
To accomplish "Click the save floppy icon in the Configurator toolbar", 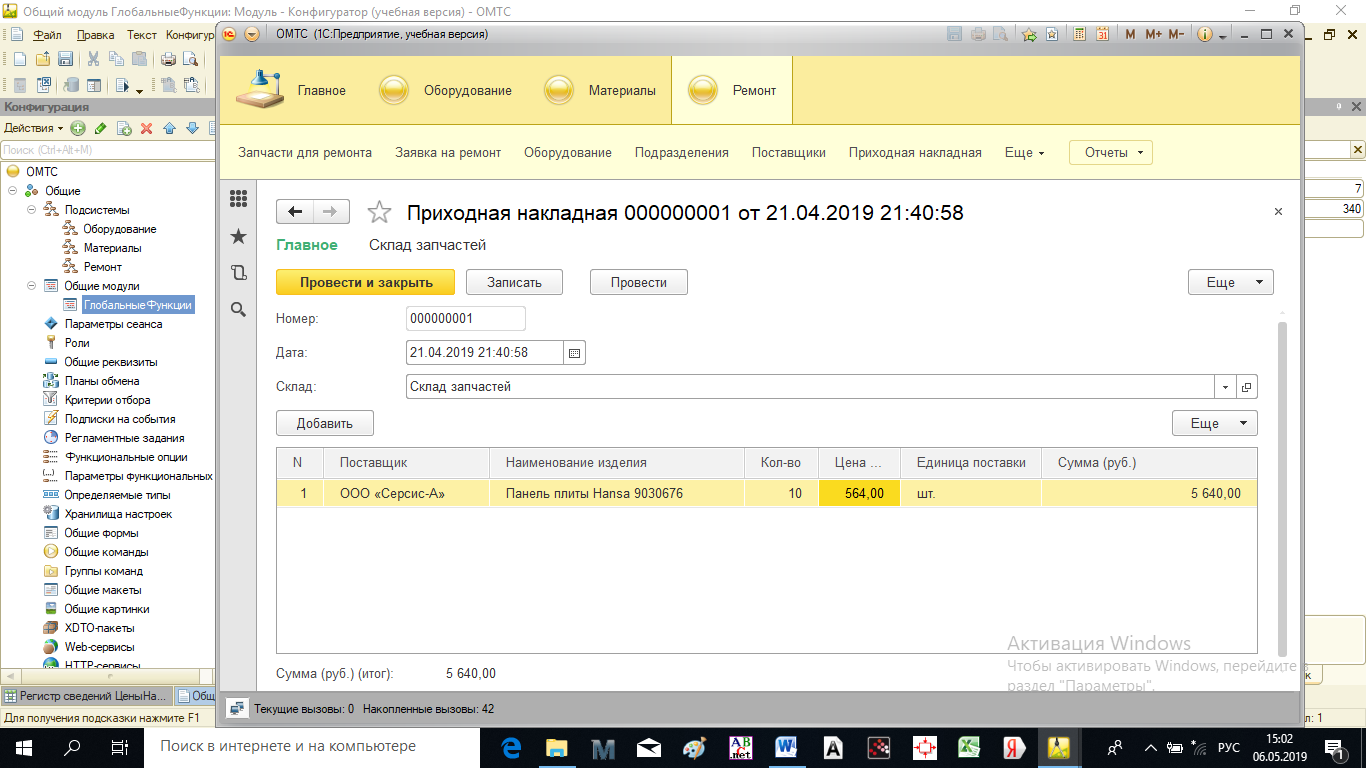I will click(x=65, y=59).
